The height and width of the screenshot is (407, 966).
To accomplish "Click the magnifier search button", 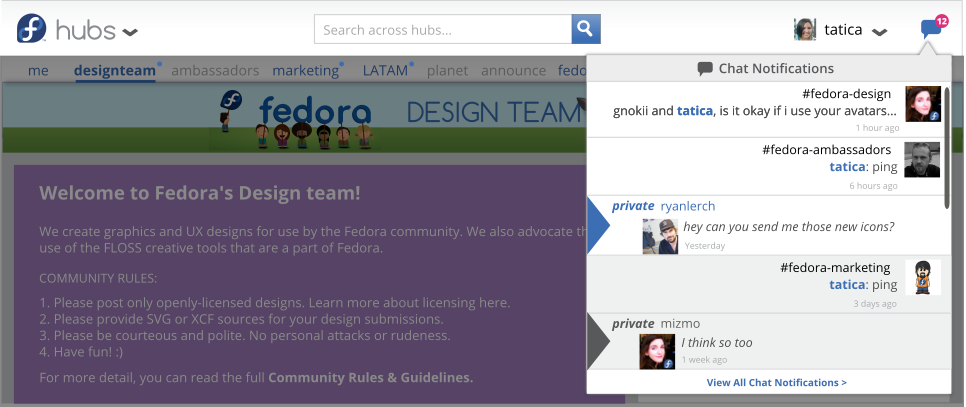I will [x=586, y=29].
